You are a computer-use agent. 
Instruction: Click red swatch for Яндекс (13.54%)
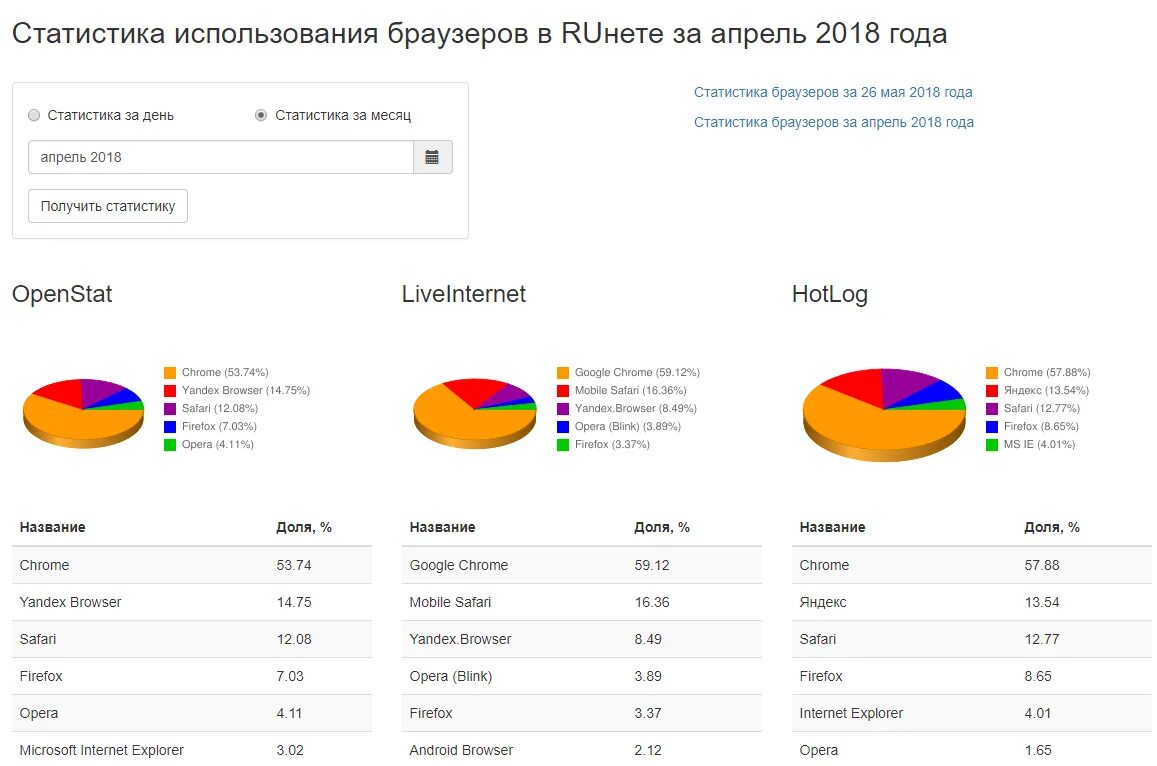[x=992, y=390]
